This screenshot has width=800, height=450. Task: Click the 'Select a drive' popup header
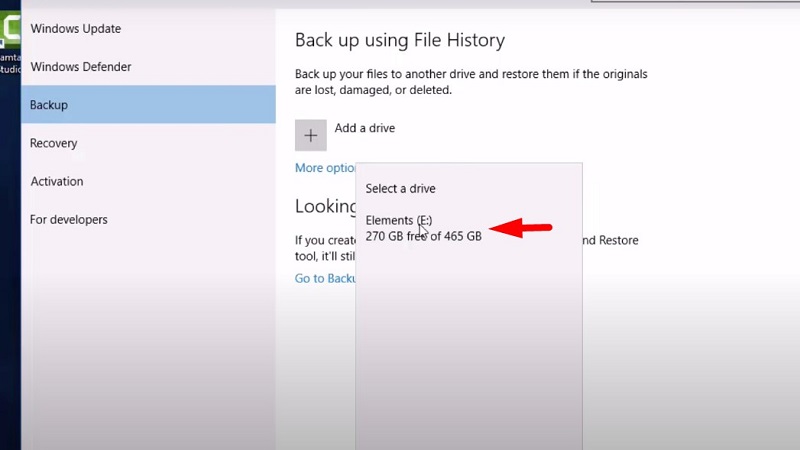point(400,188)
